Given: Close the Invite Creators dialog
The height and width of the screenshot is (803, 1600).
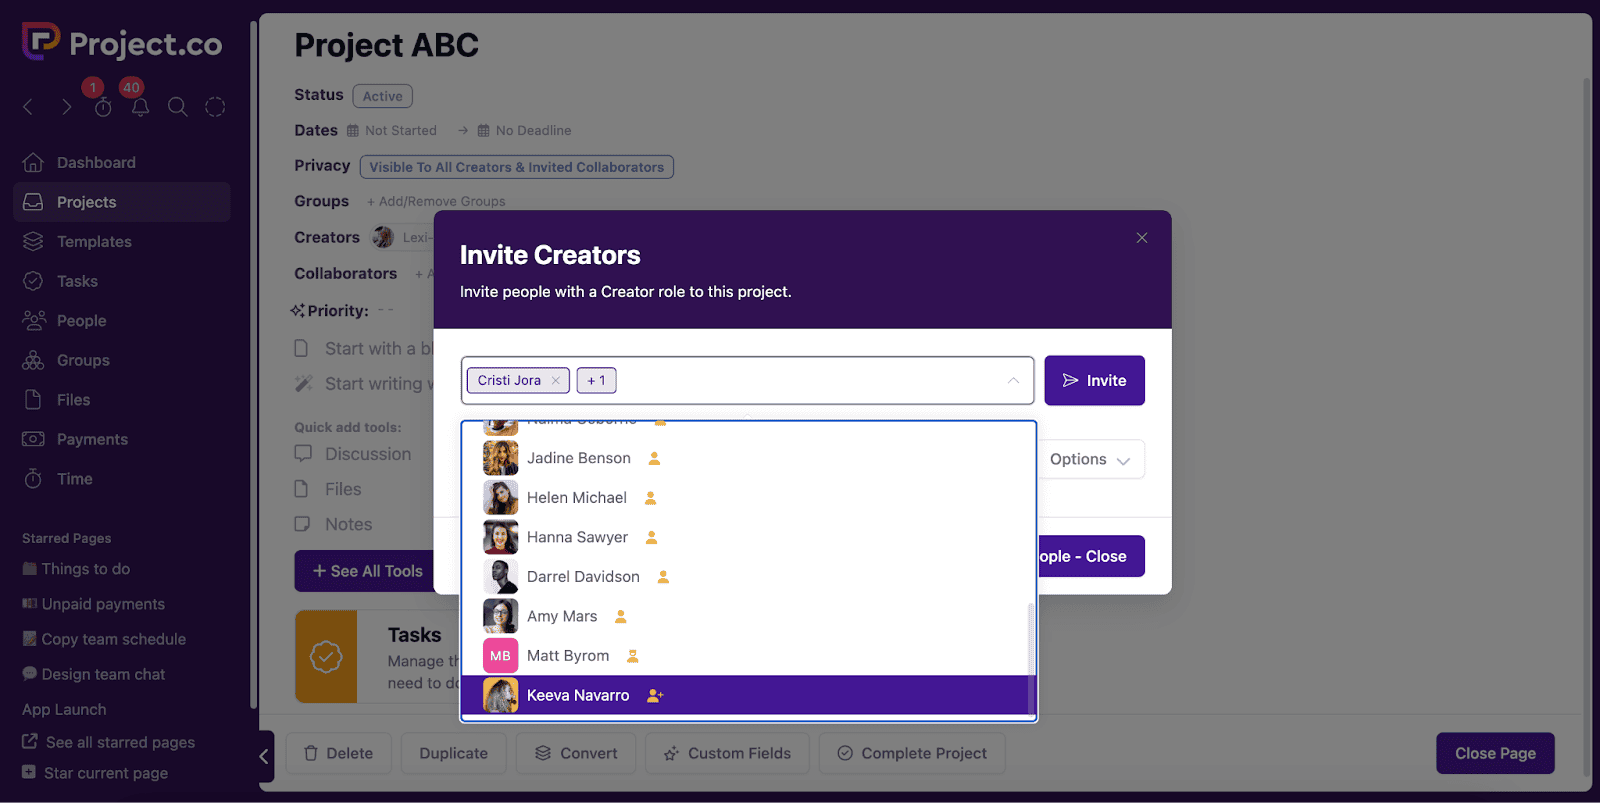Looking at the screenshot, I should (1141, 238).
